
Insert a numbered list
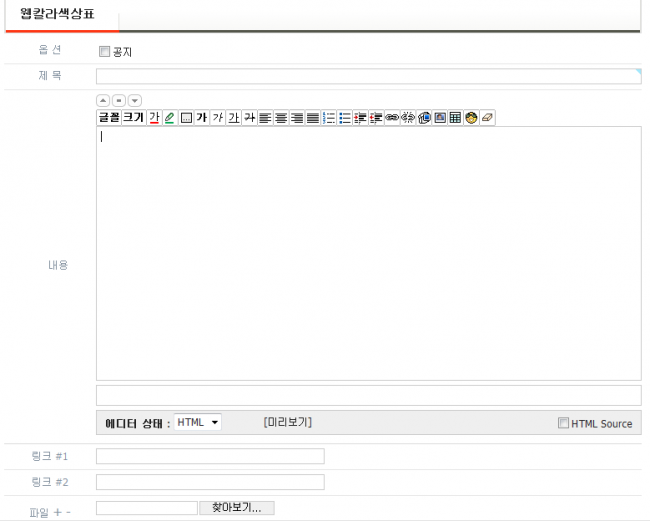[x=329, y=118]
